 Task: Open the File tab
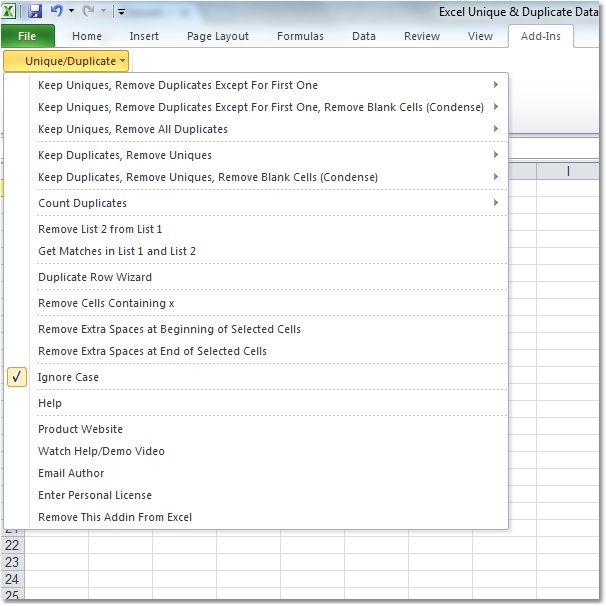tap(27, 36)
